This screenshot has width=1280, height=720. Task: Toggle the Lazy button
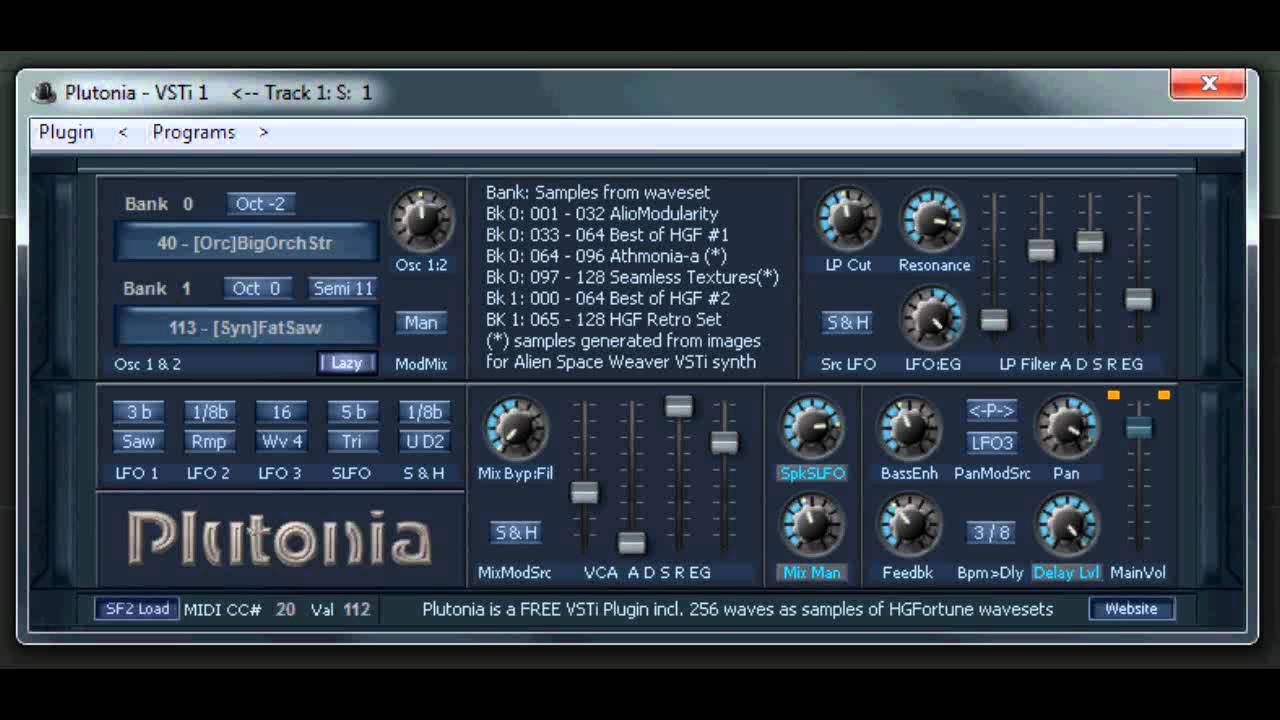click(347, 363)
